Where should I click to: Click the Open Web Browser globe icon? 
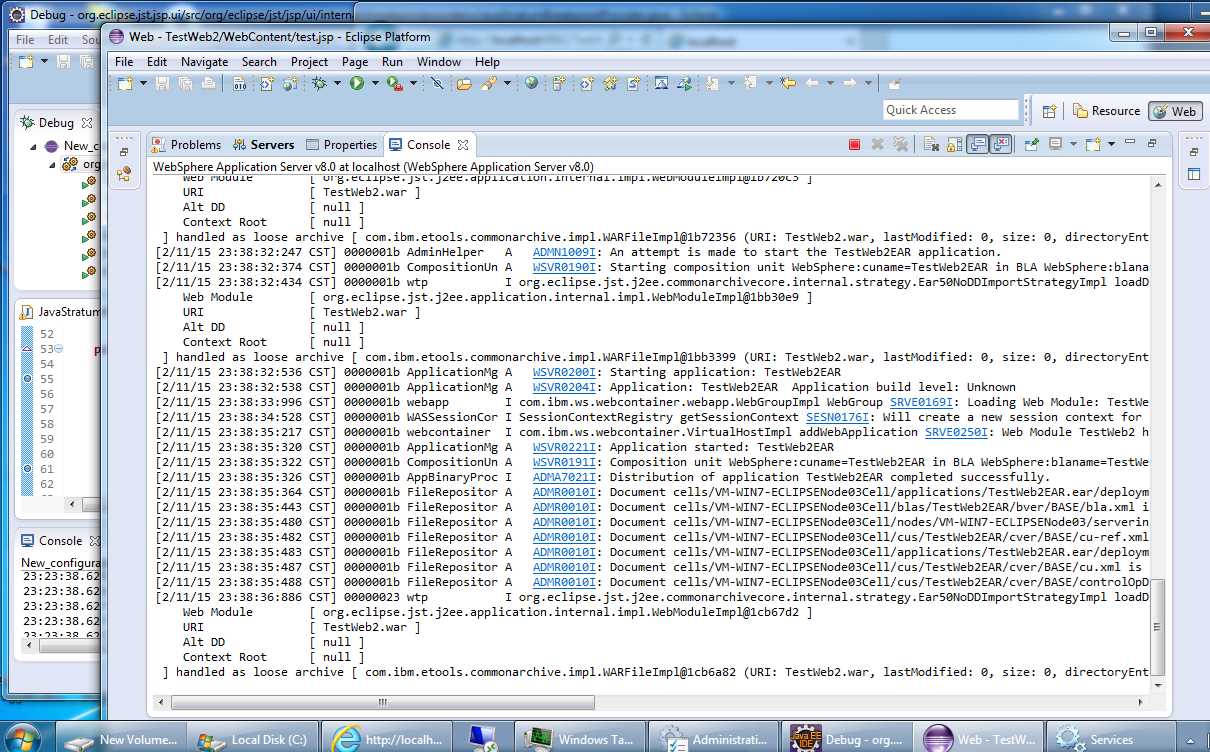tap(531, 84)
